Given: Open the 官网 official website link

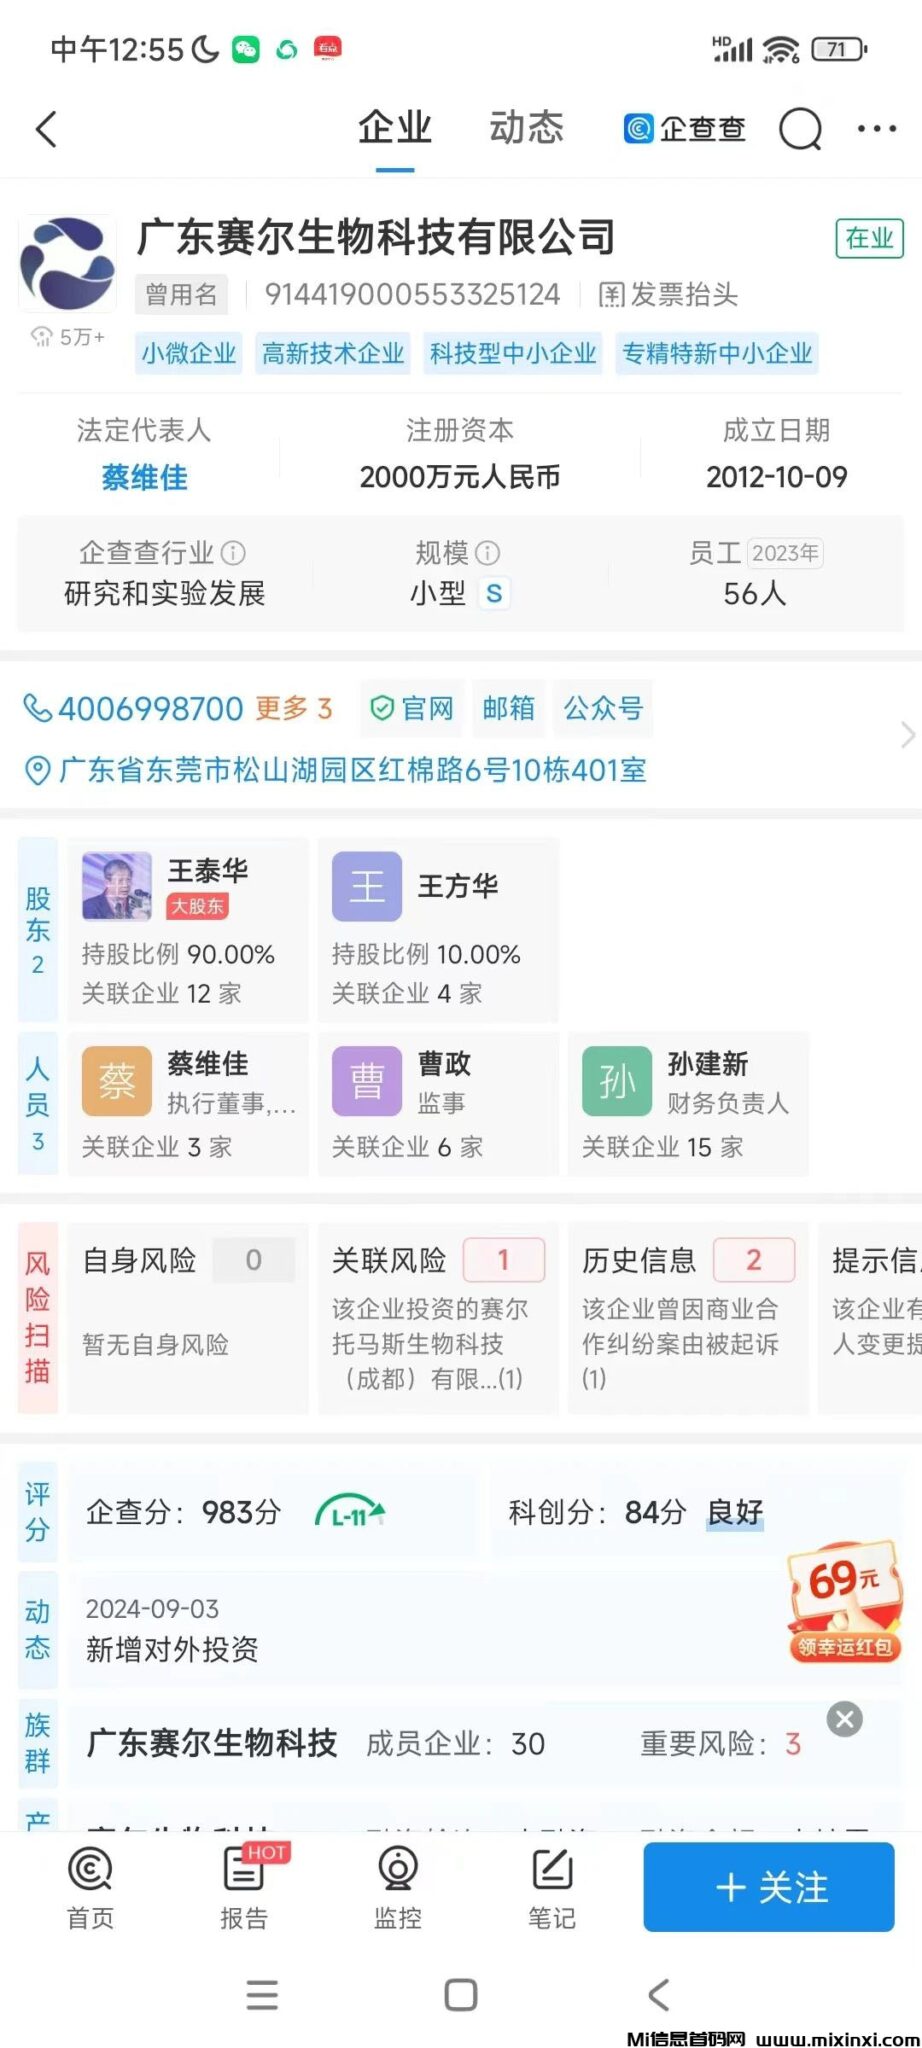Looking at the screenshot, I should (412, 709).
